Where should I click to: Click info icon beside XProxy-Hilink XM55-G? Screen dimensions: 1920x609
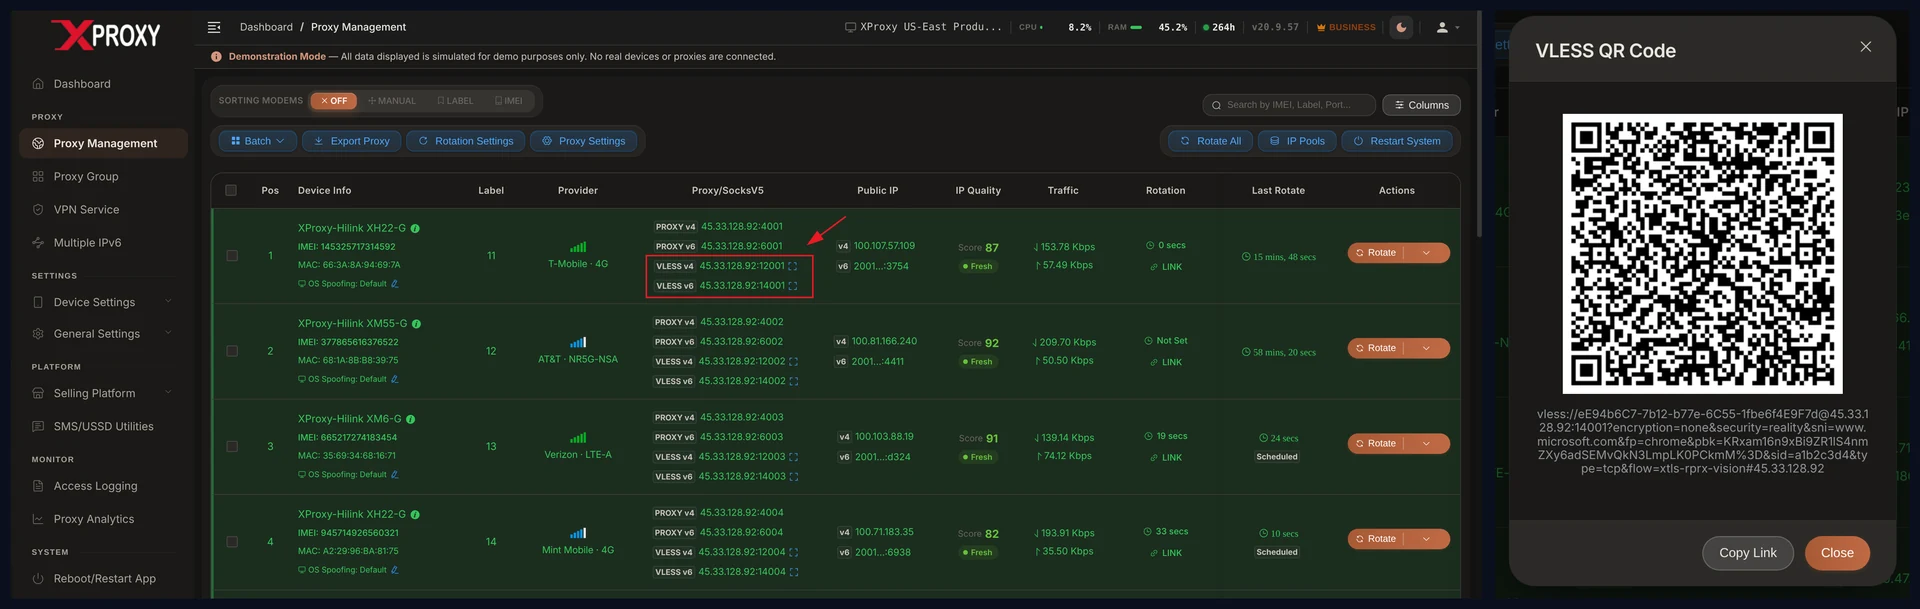416,324
